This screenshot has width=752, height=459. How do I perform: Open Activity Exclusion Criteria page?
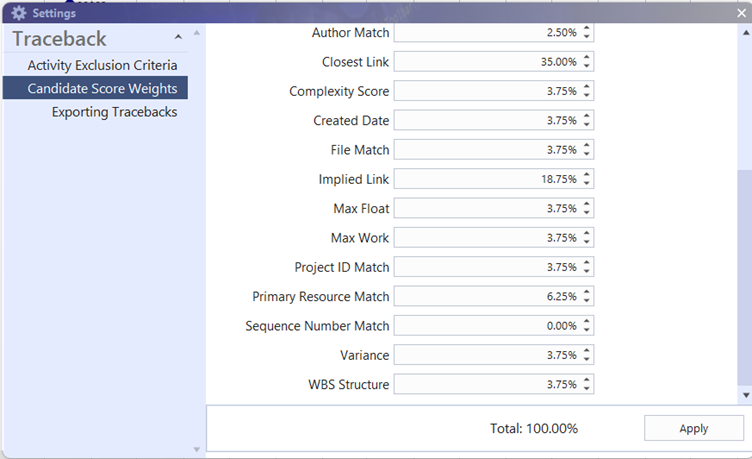[102, 65]
